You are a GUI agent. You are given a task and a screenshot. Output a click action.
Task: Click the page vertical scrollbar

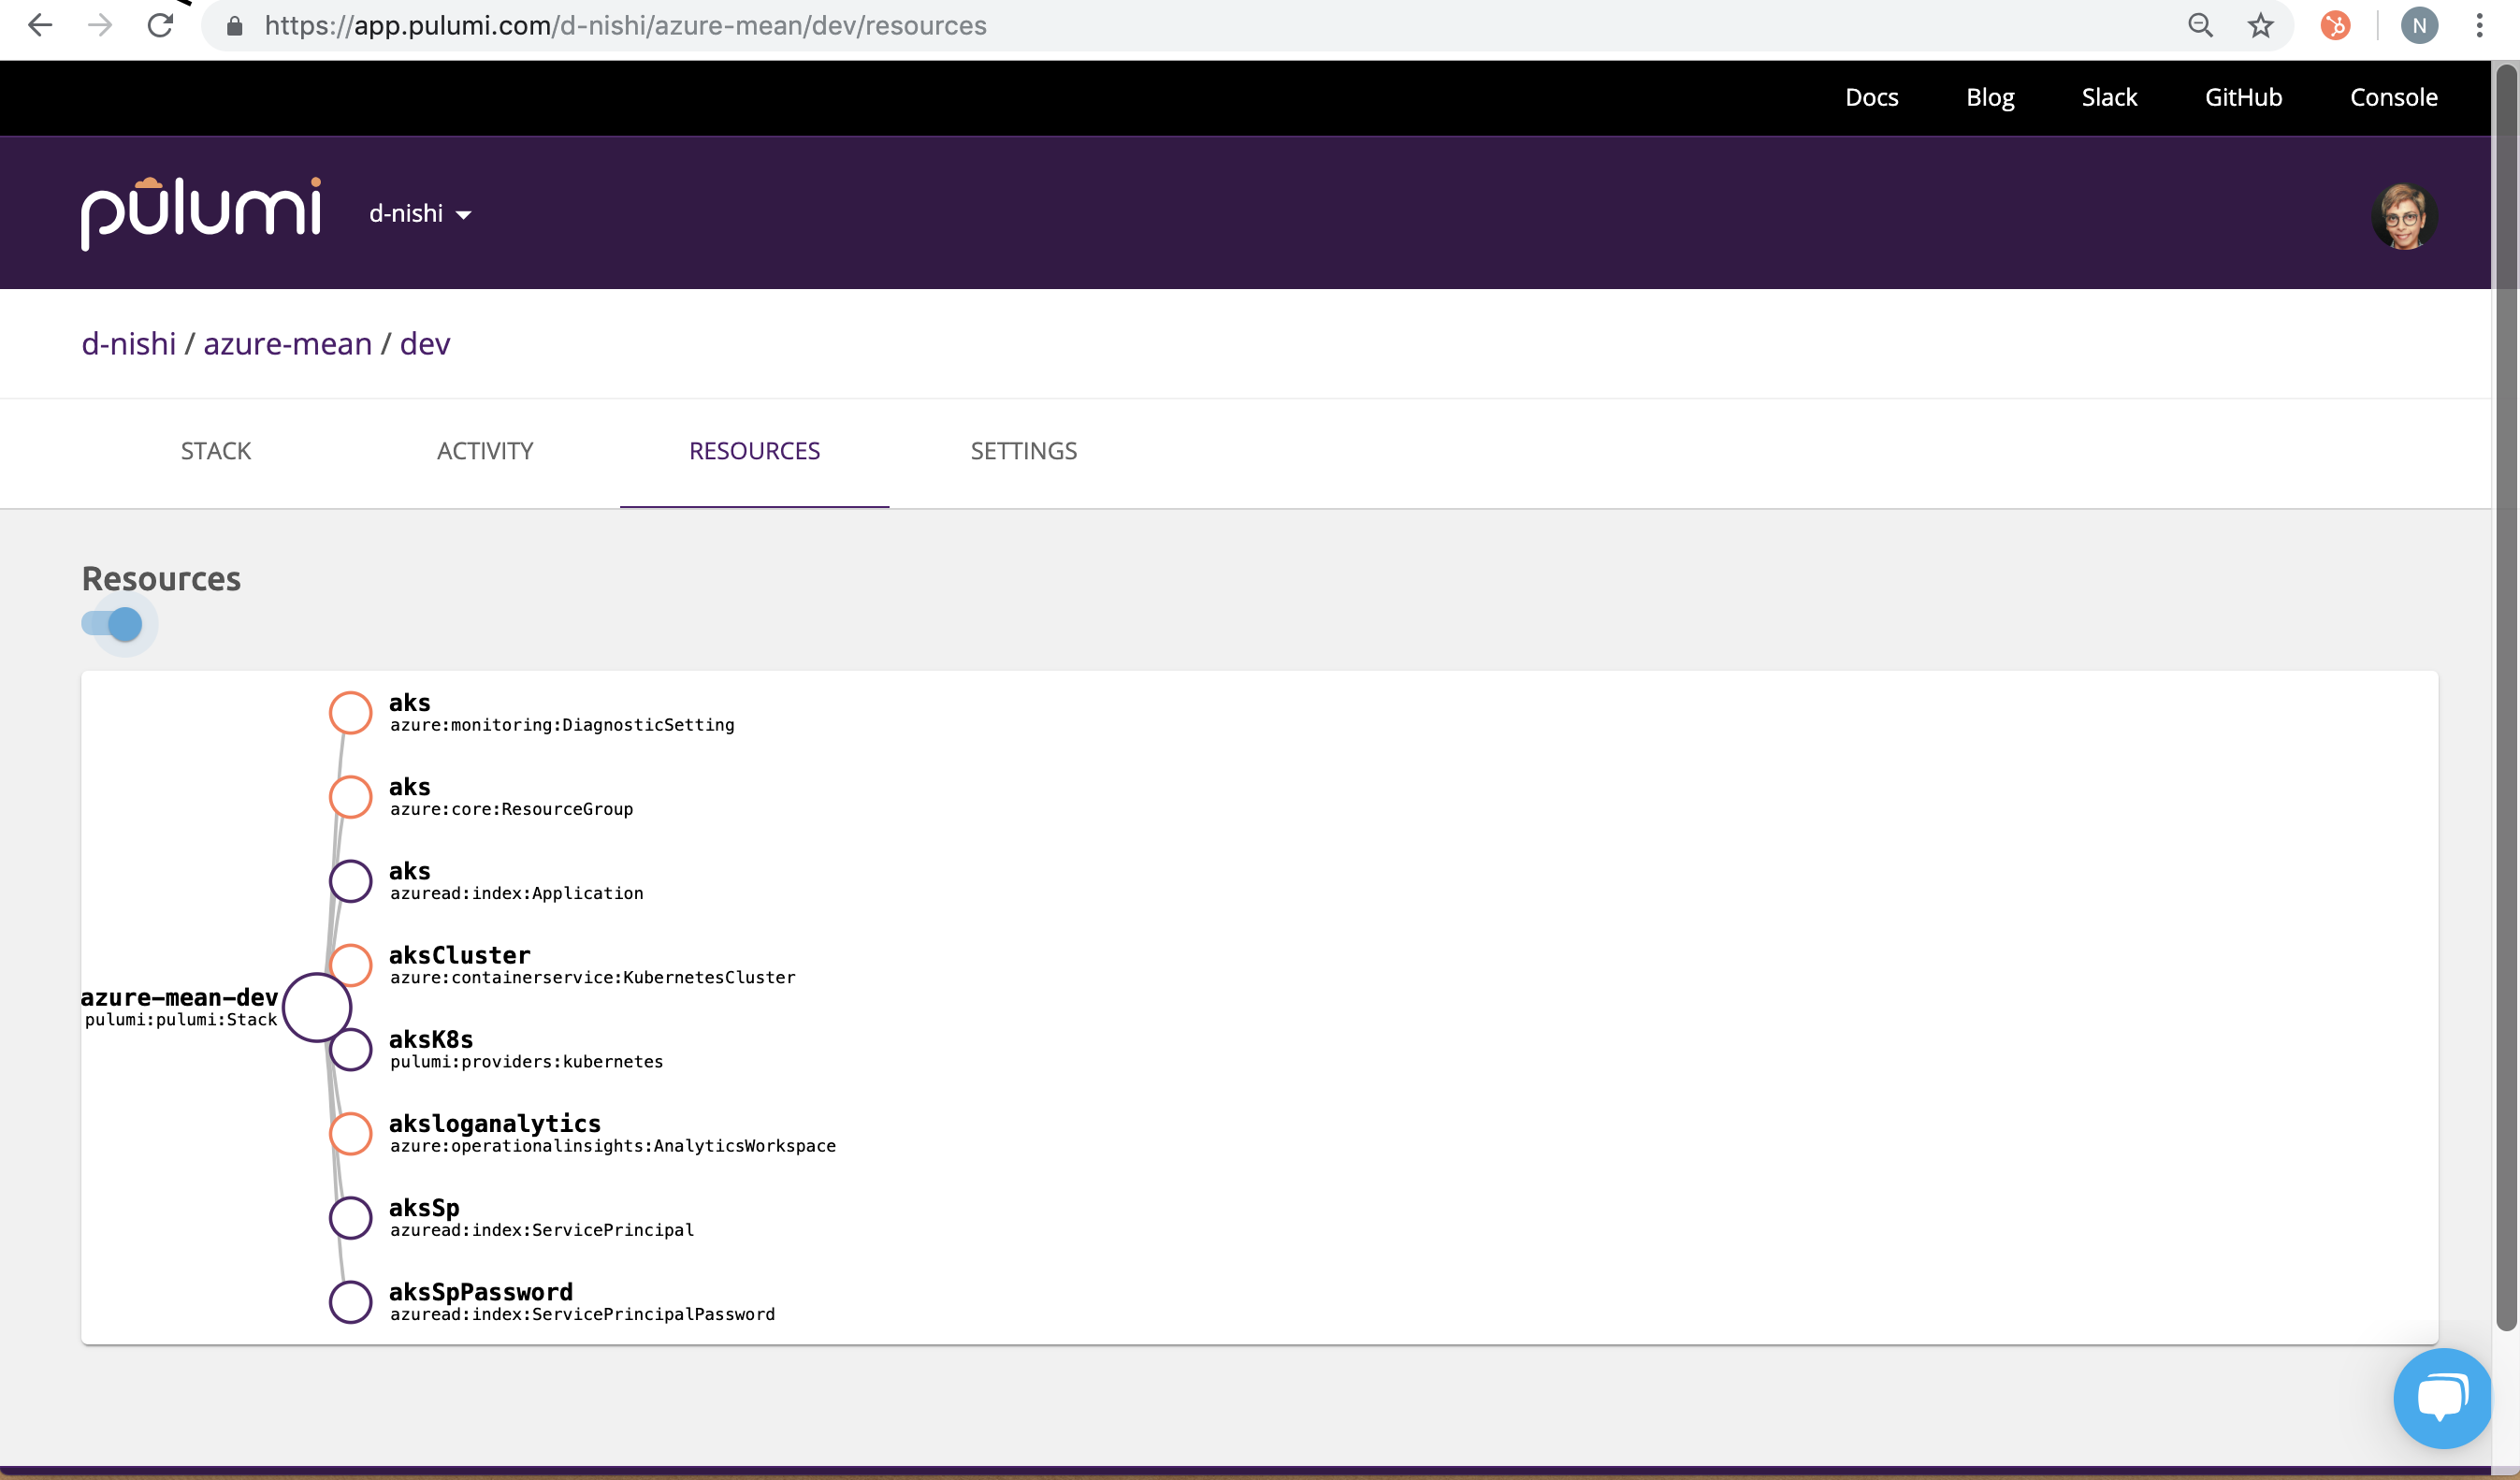(2505, 700)
